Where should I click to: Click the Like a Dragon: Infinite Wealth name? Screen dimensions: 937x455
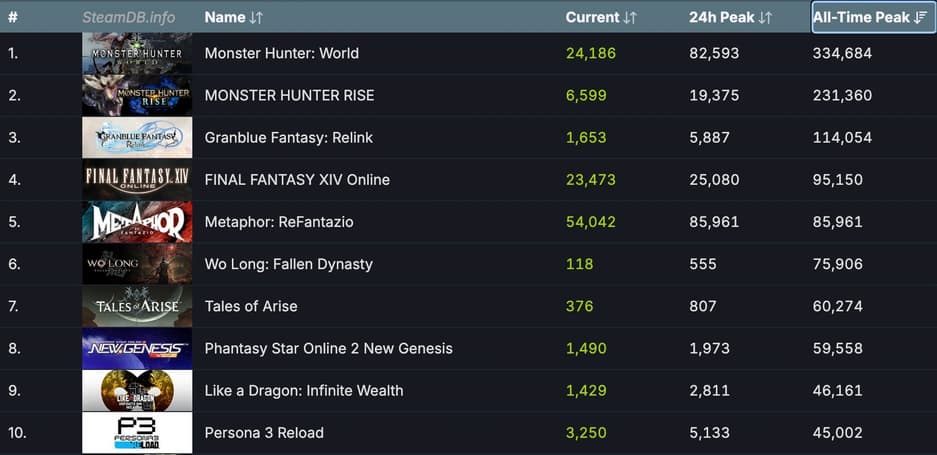coord(304,391)
